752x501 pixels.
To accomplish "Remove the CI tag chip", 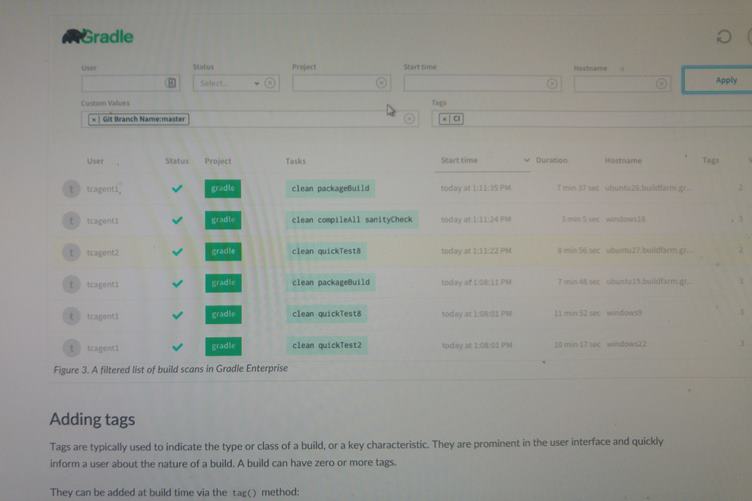I will click(x=445, y=119).
